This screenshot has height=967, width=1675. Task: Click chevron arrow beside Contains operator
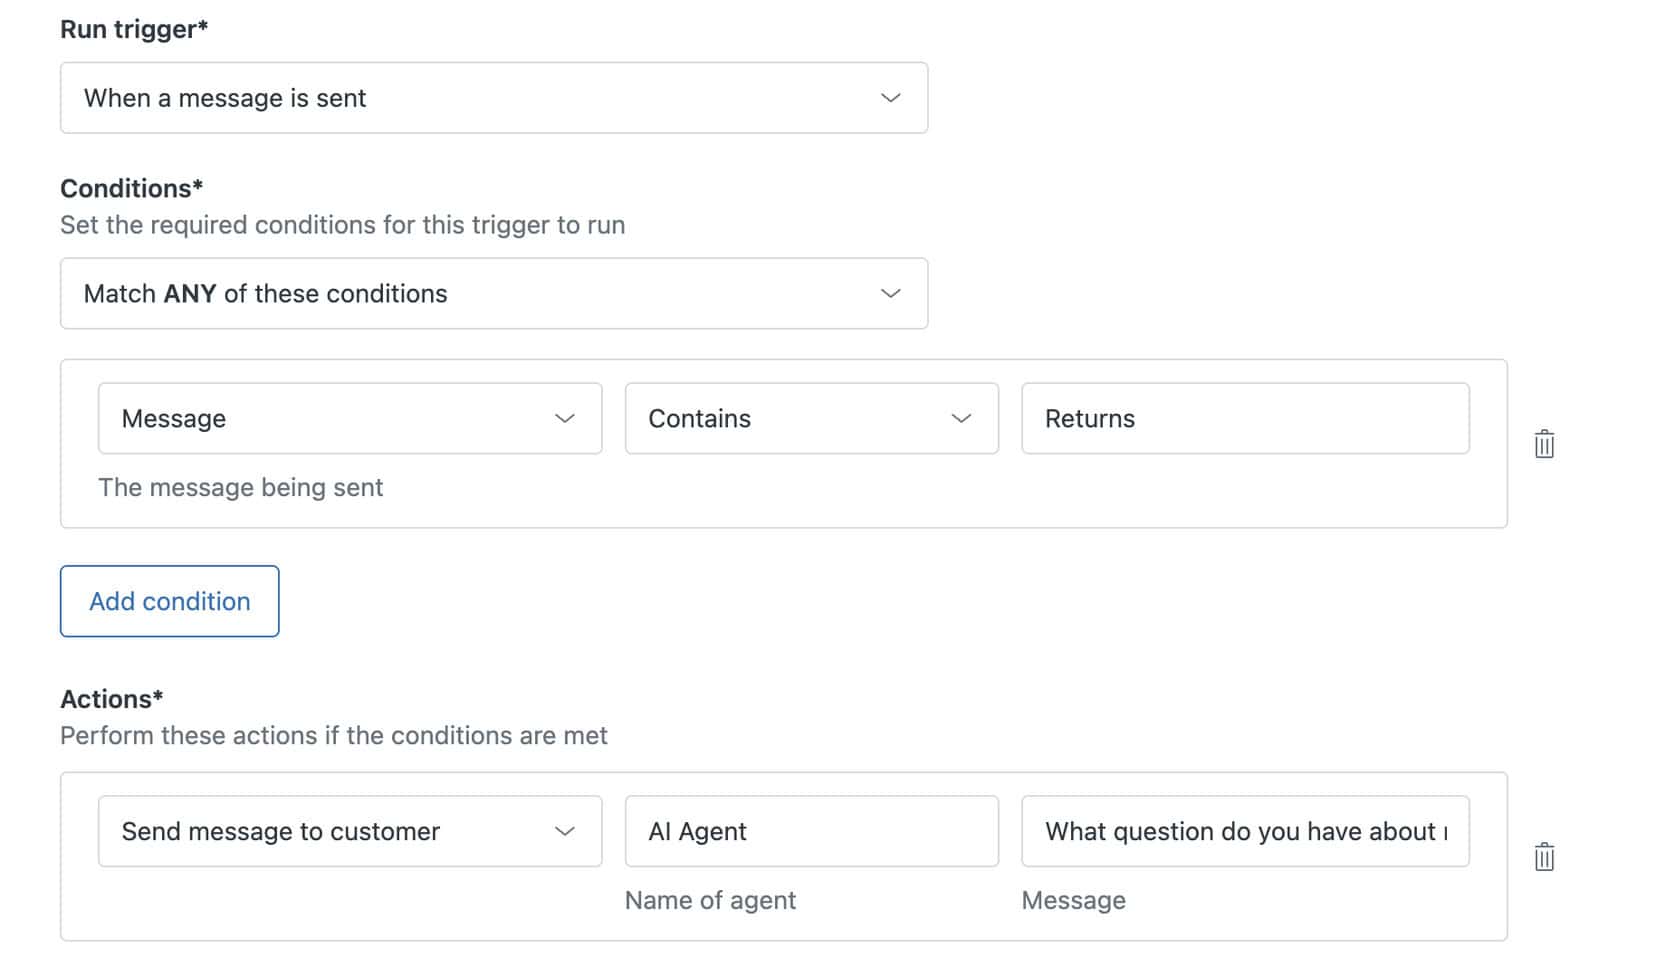click(x=961, y=419)
